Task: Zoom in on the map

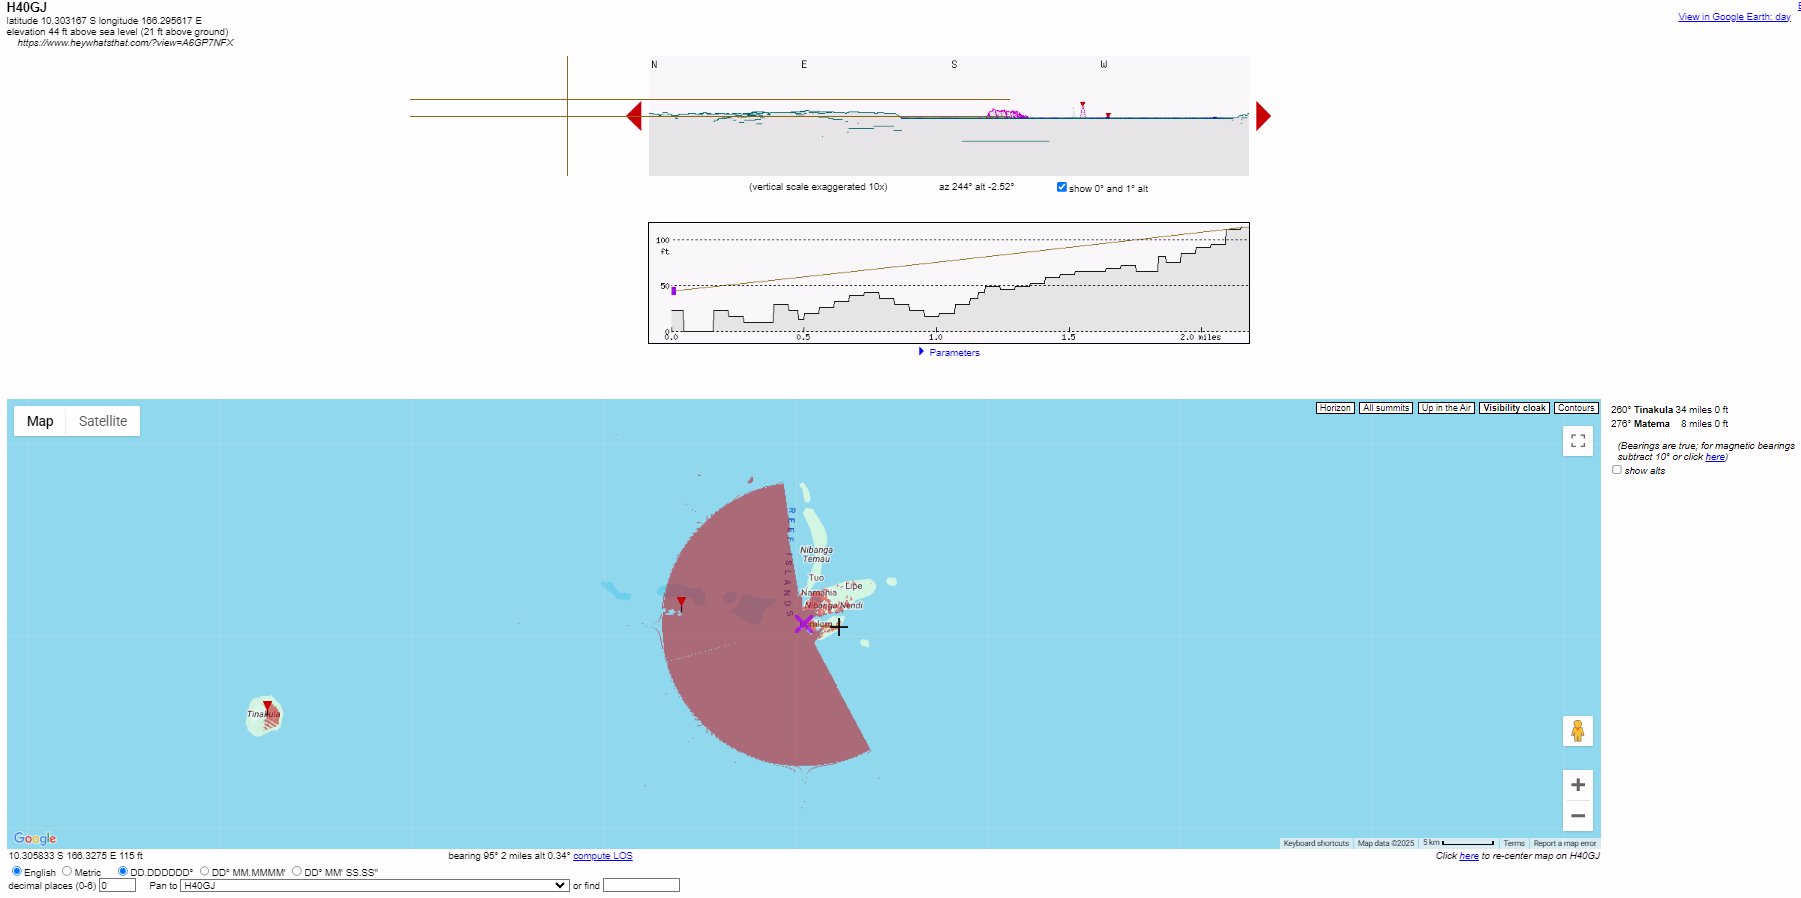Action: tap(1577, 785)
